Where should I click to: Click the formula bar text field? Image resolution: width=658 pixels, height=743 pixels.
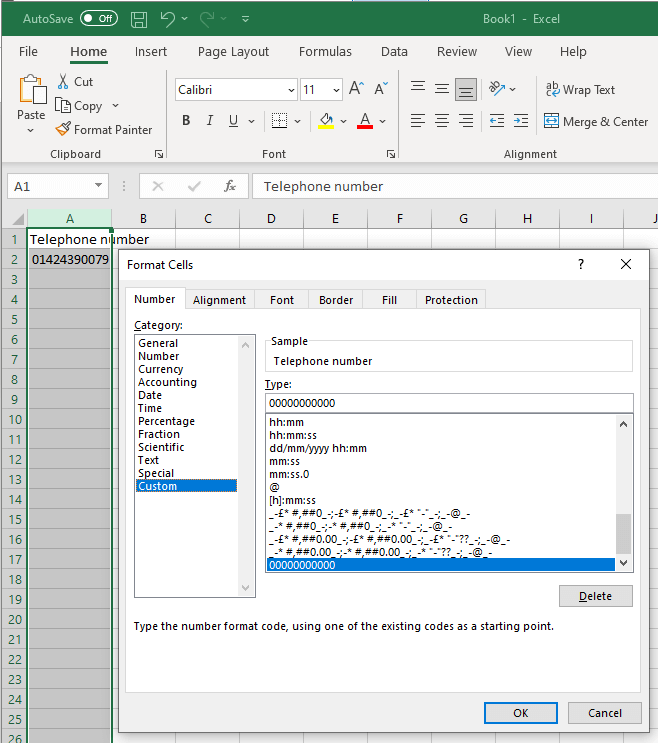pos(455,186)
